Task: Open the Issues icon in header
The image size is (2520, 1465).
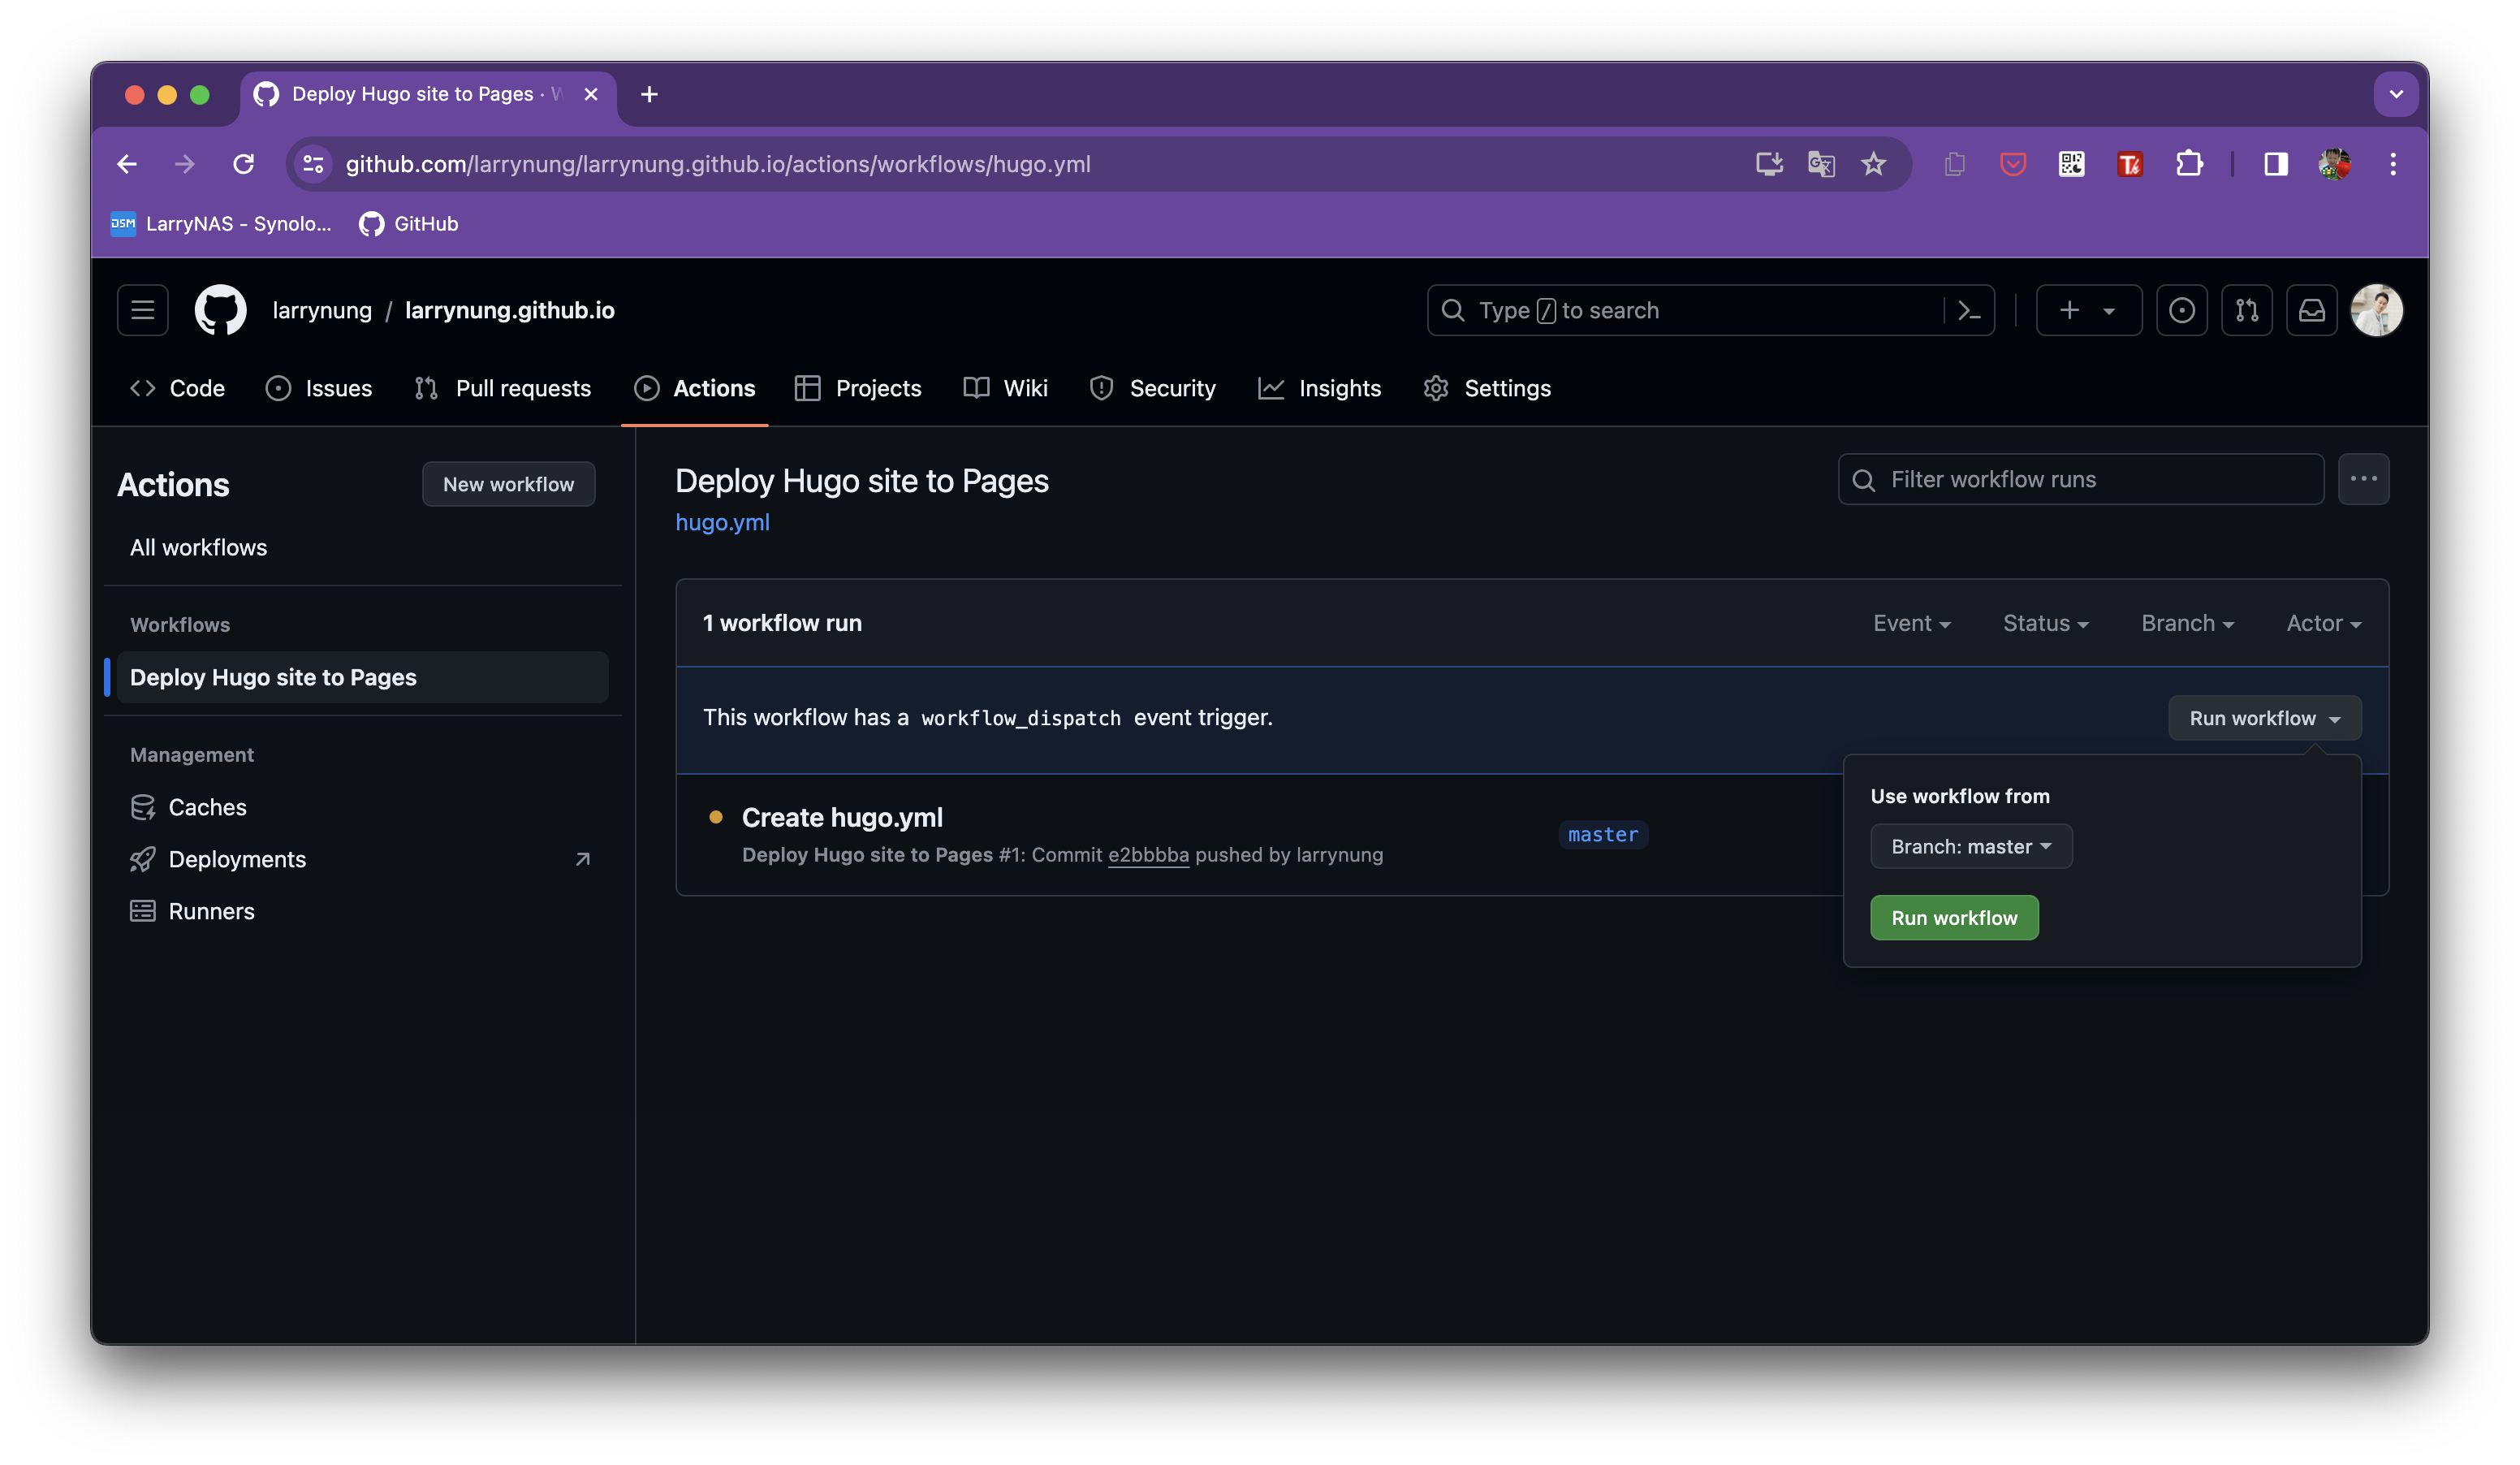Action: coord(2181,310)
